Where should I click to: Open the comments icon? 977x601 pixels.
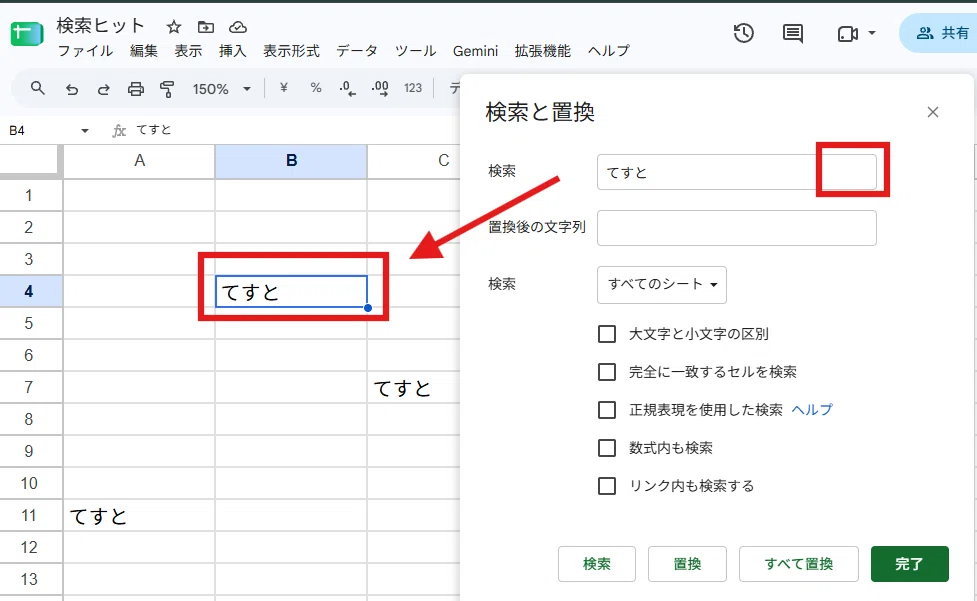tap(793, 34)
